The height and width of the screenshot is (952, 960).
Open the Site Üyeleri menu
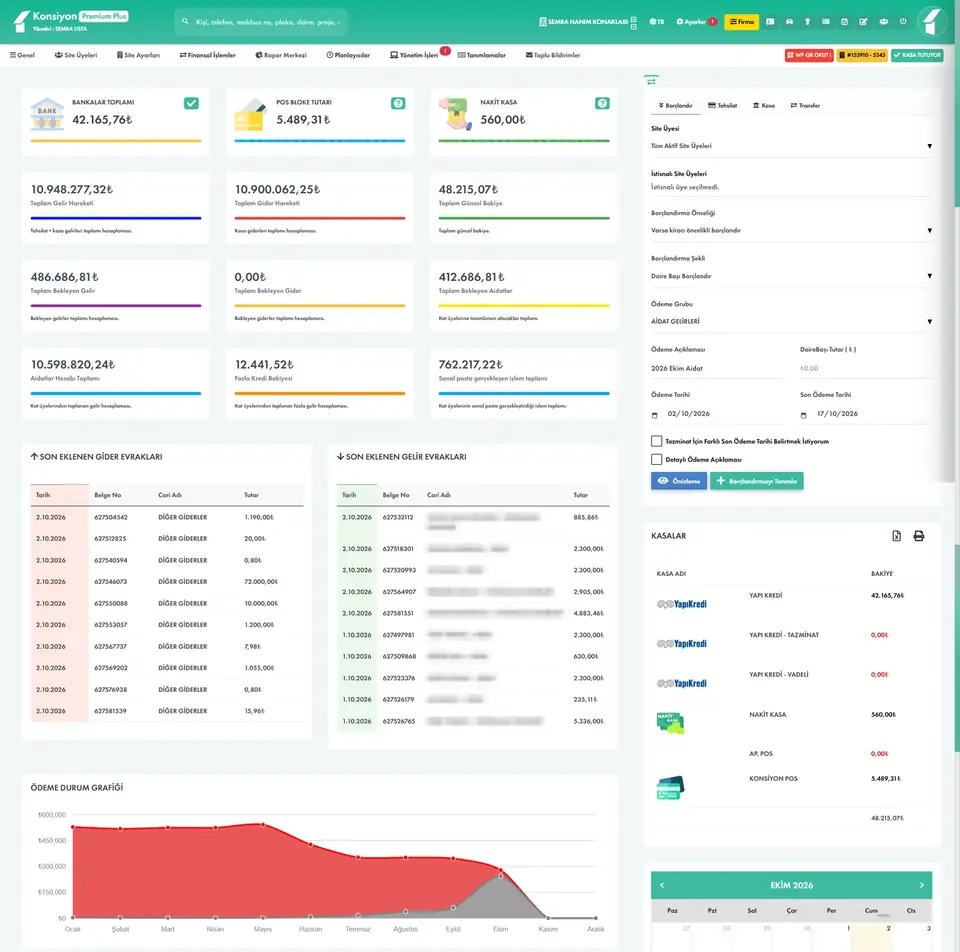point(76,55)
